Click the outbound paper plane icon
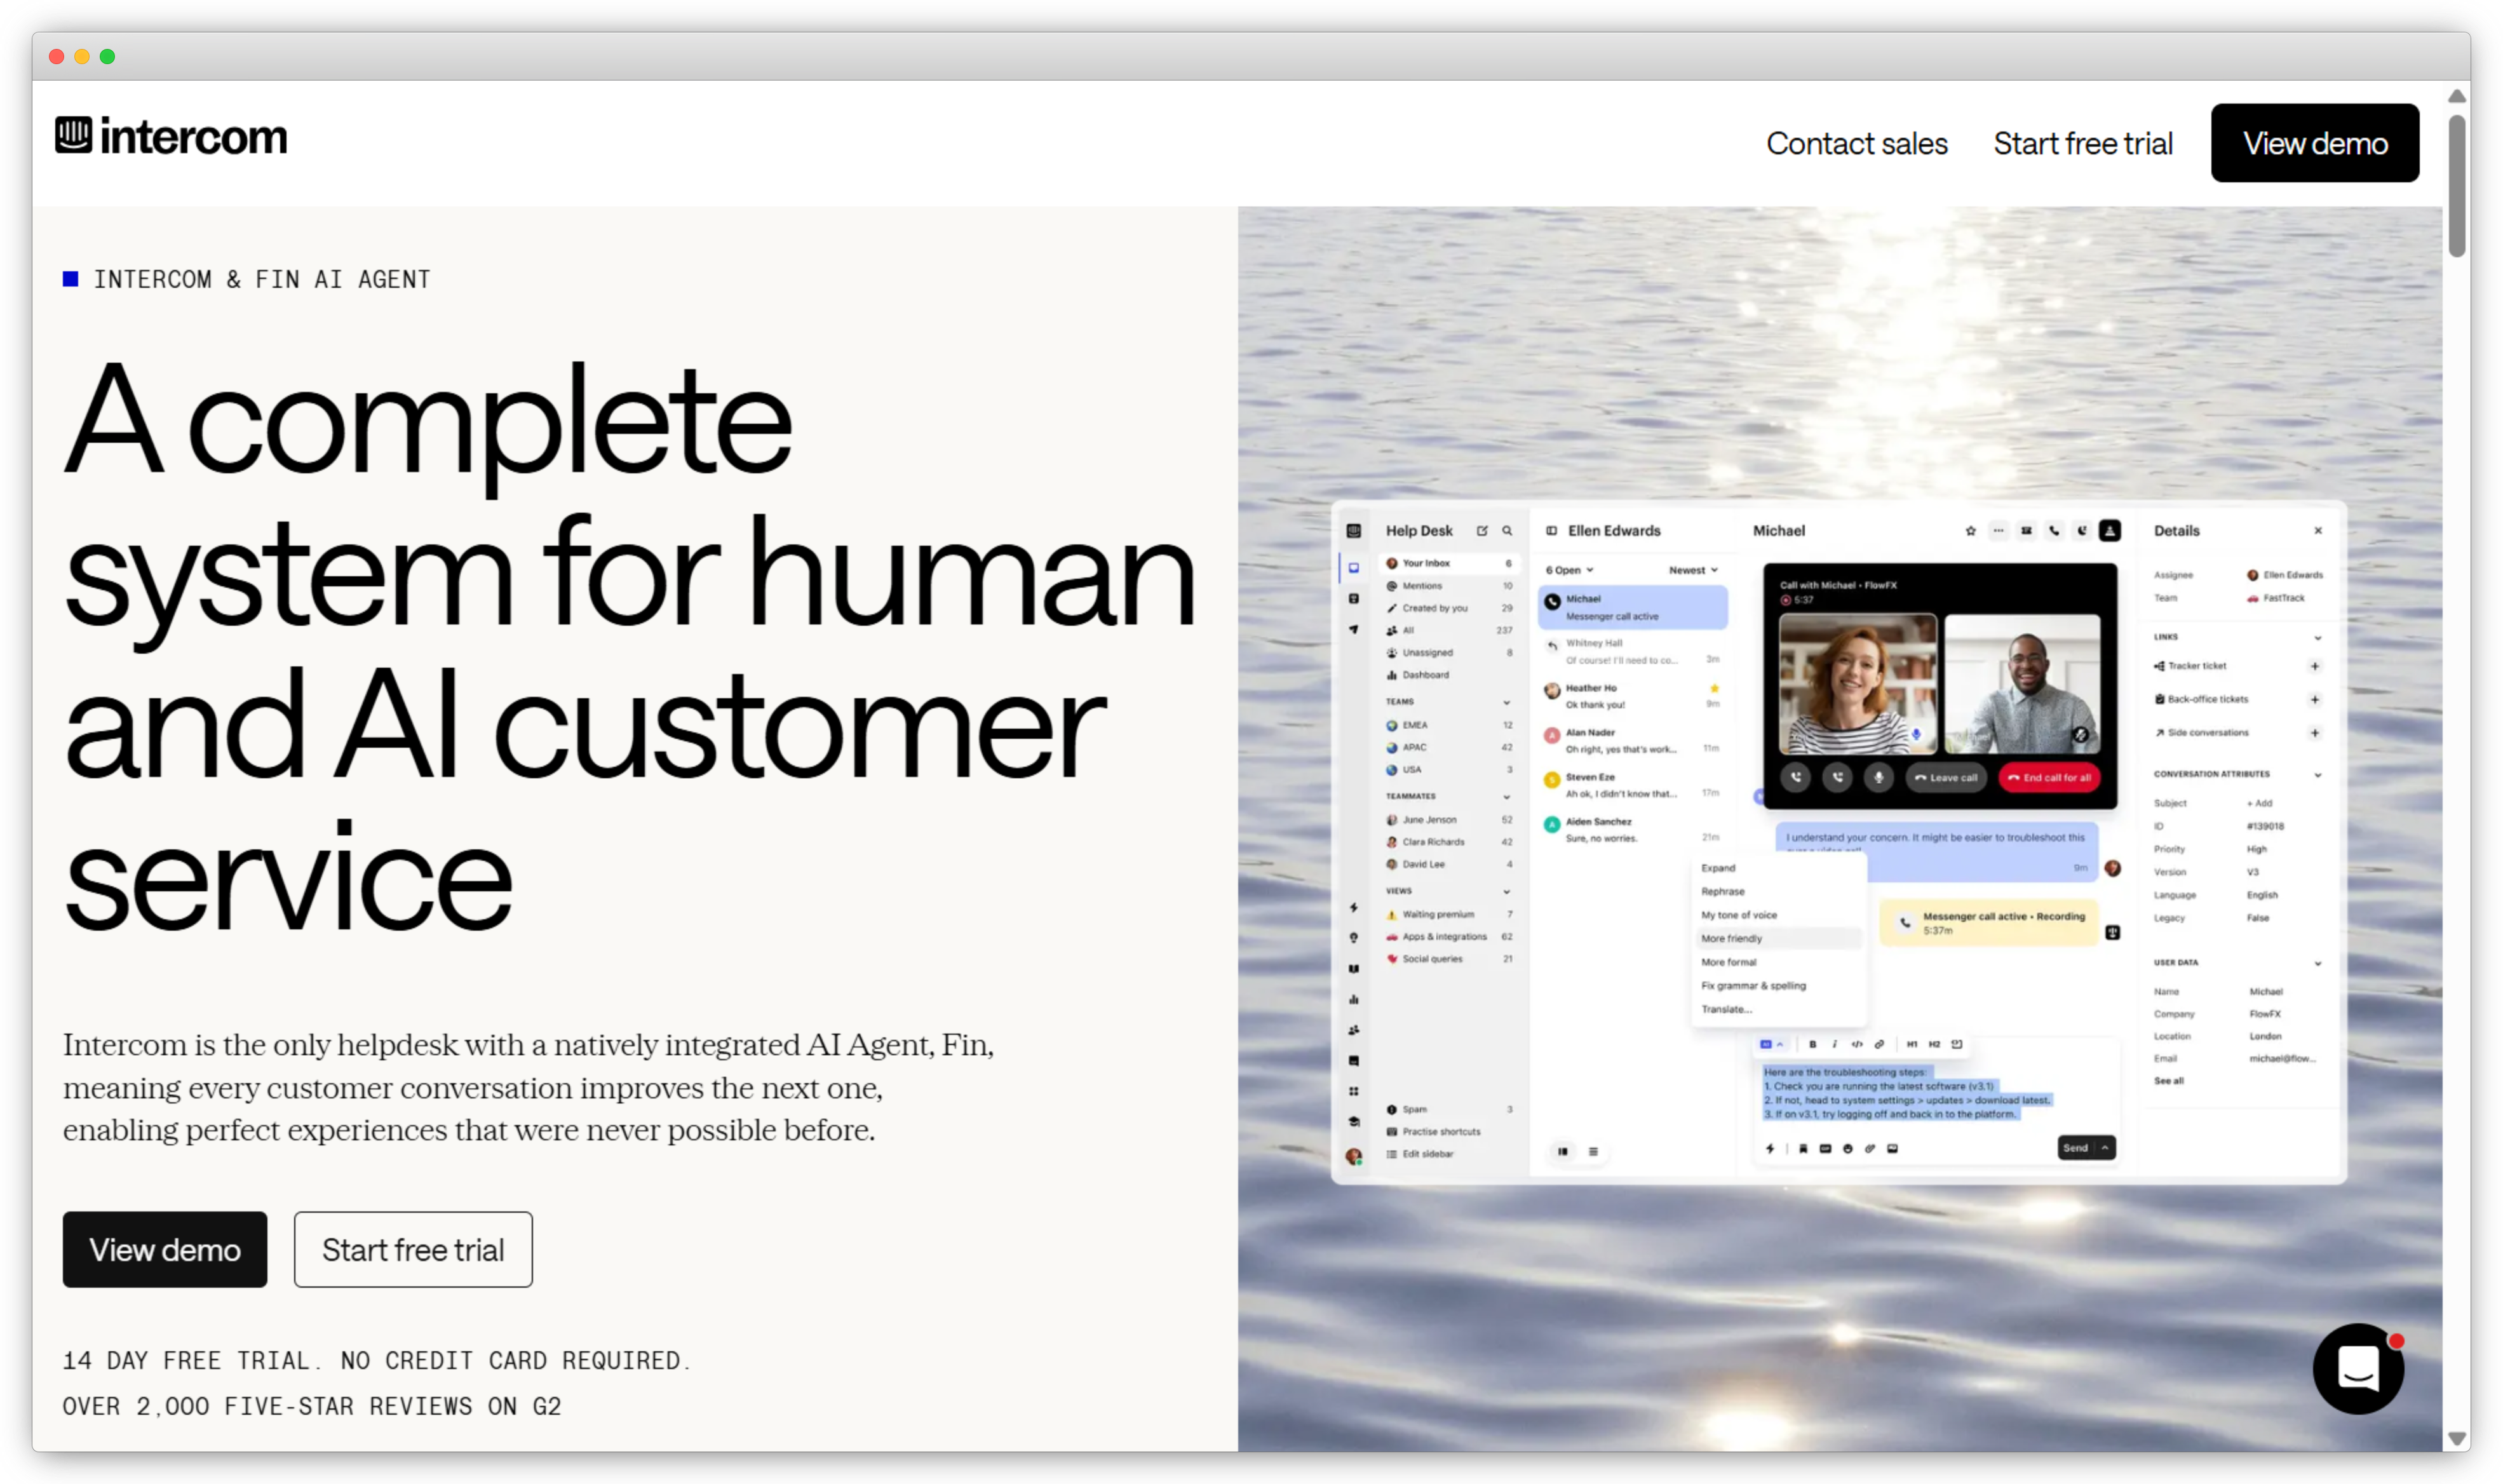Viewport: 2503px width, 1484px height. point(1353,629)
